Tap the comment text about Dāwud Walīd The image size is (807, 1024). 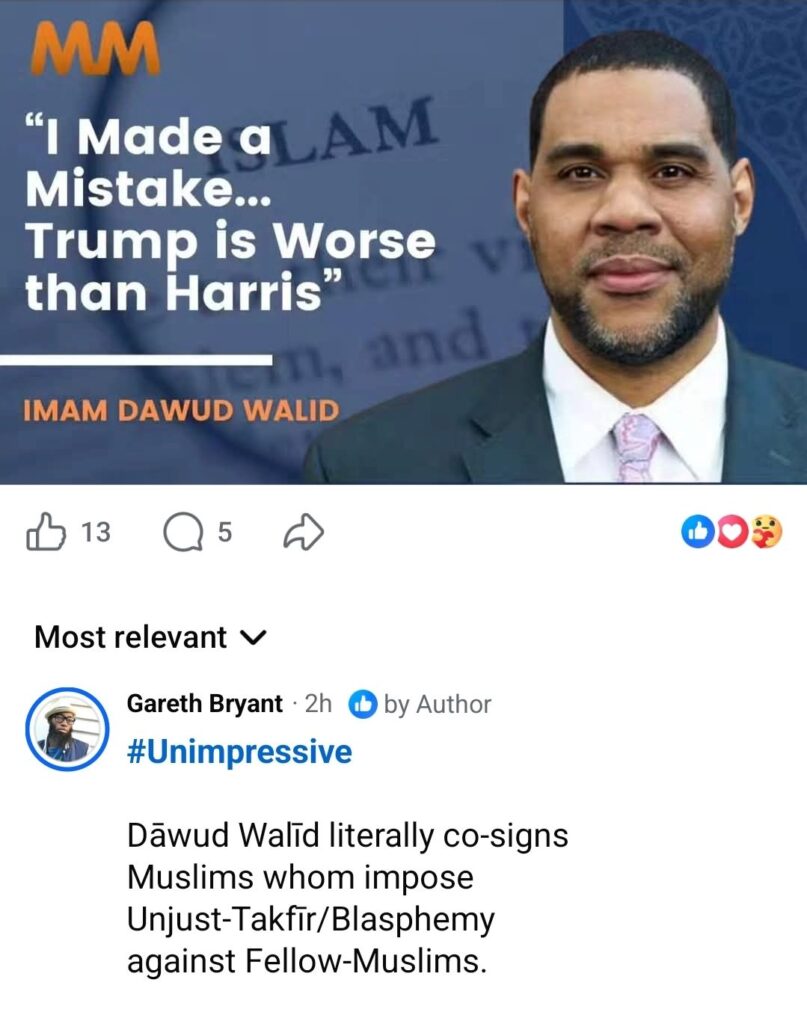coord(347,897)
